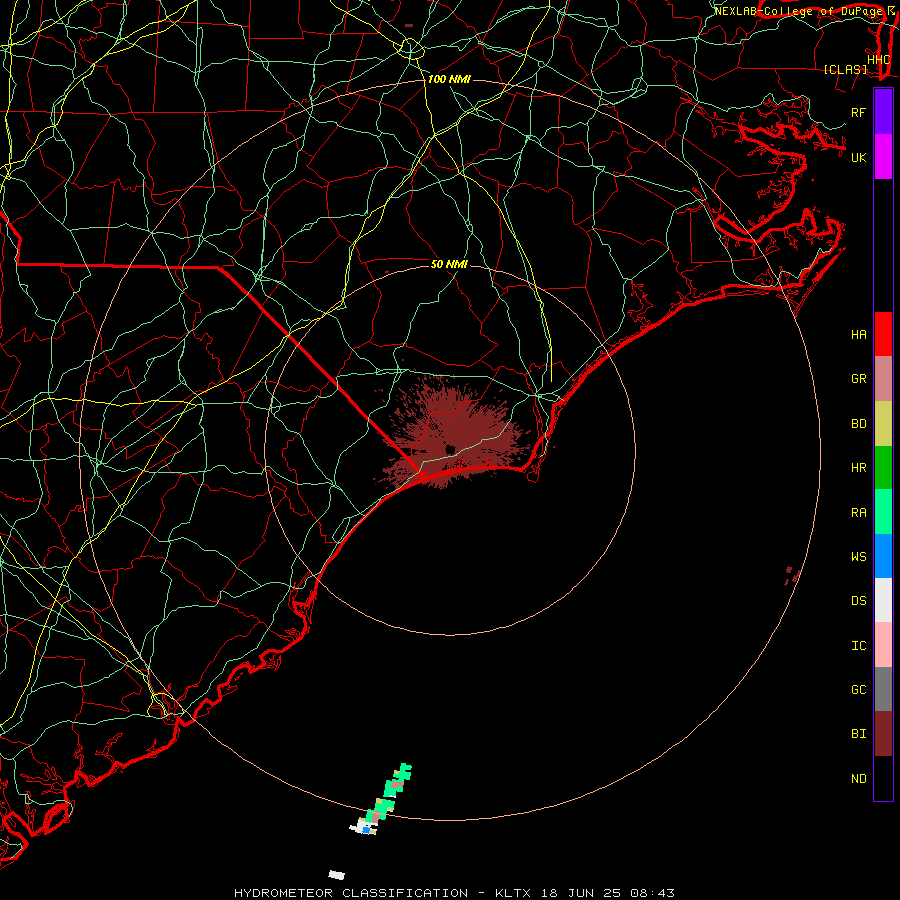This screenshot has height=900, width=900.
Task: Click the HA red legend swatch
Action: tap(883, 334)
